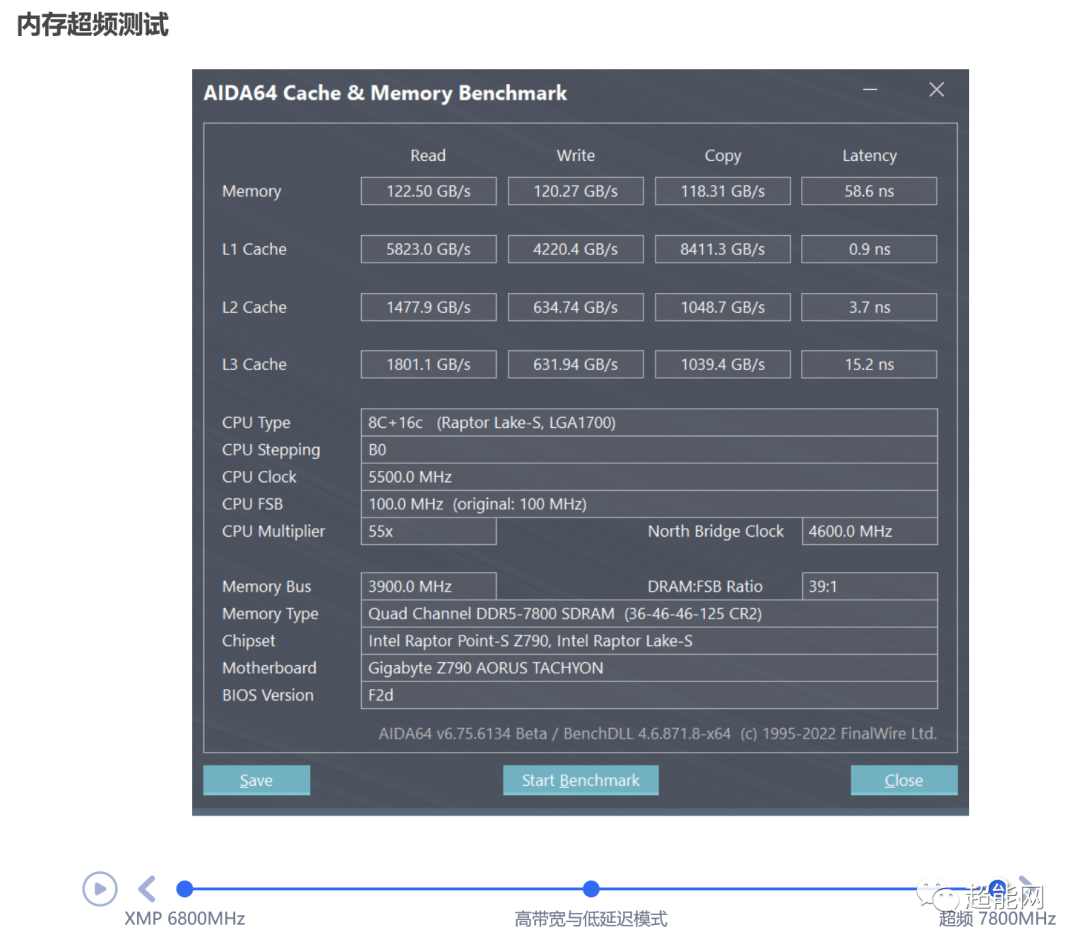Click the L2 Cache Copy value 1048.7 GB/s
The height and width of the screenshot is (944, 1080).
point(723,307)
